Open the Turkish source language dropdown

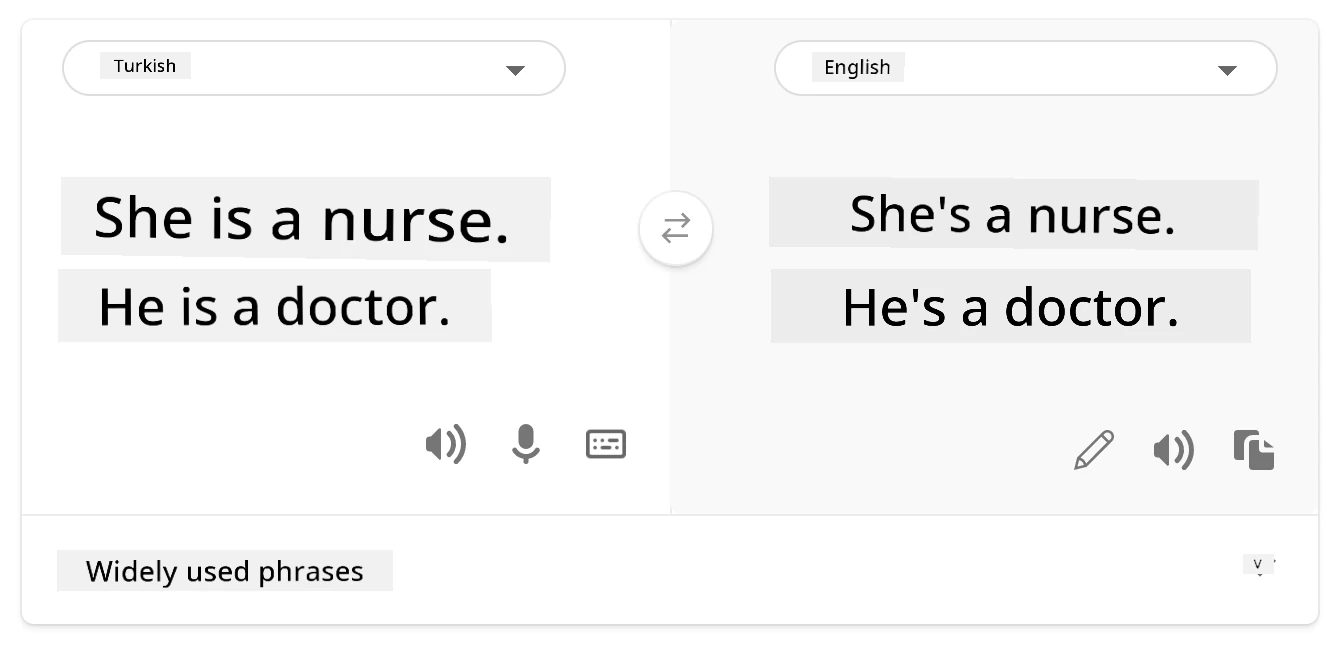point(314,68)
